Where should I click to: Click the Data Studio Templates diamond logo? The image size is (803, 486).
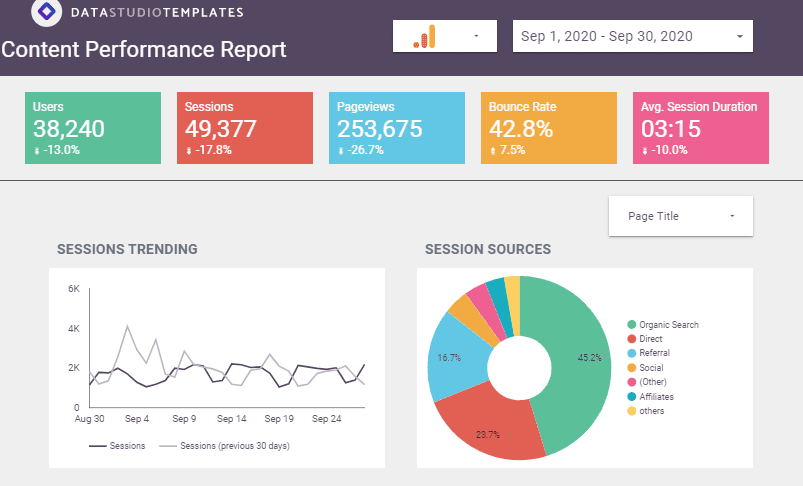click(47, 11)
